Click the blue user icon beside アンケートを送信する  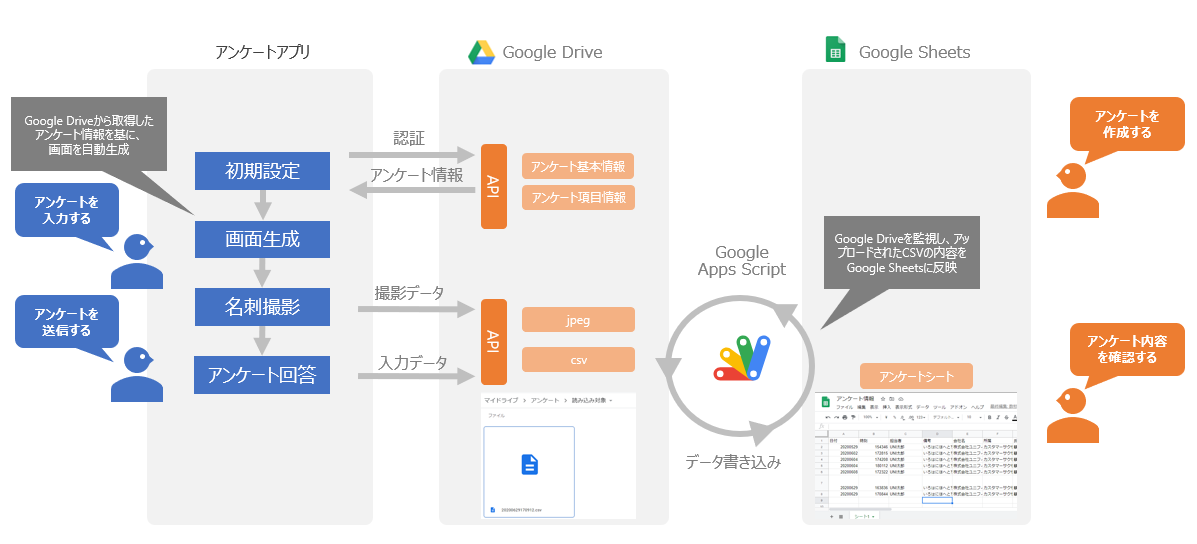[136, 374]
